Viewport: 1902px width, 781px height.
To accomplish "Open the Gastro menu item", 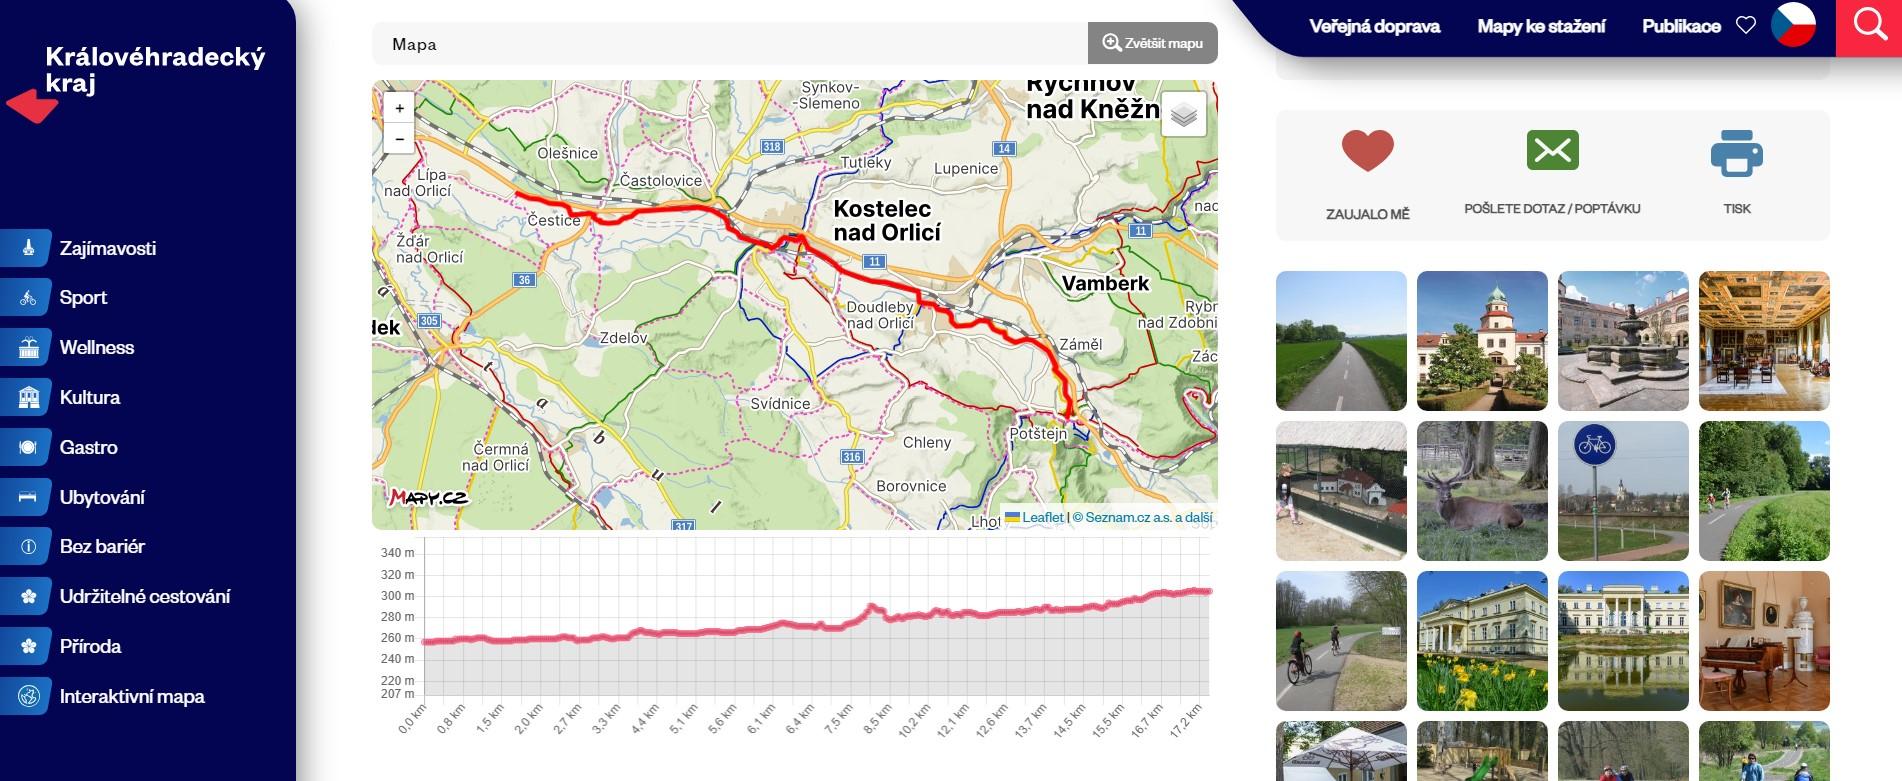I will tap(89, 447).
